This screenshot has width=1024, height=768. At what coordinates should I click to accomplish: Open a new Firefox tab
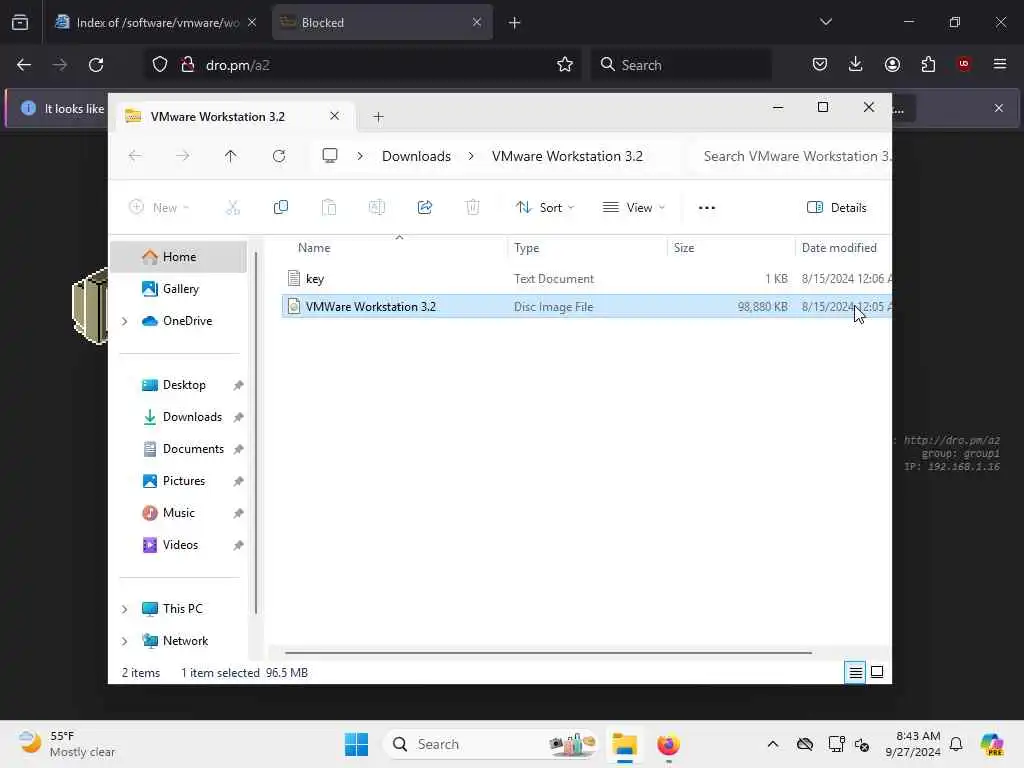(515, 23)
